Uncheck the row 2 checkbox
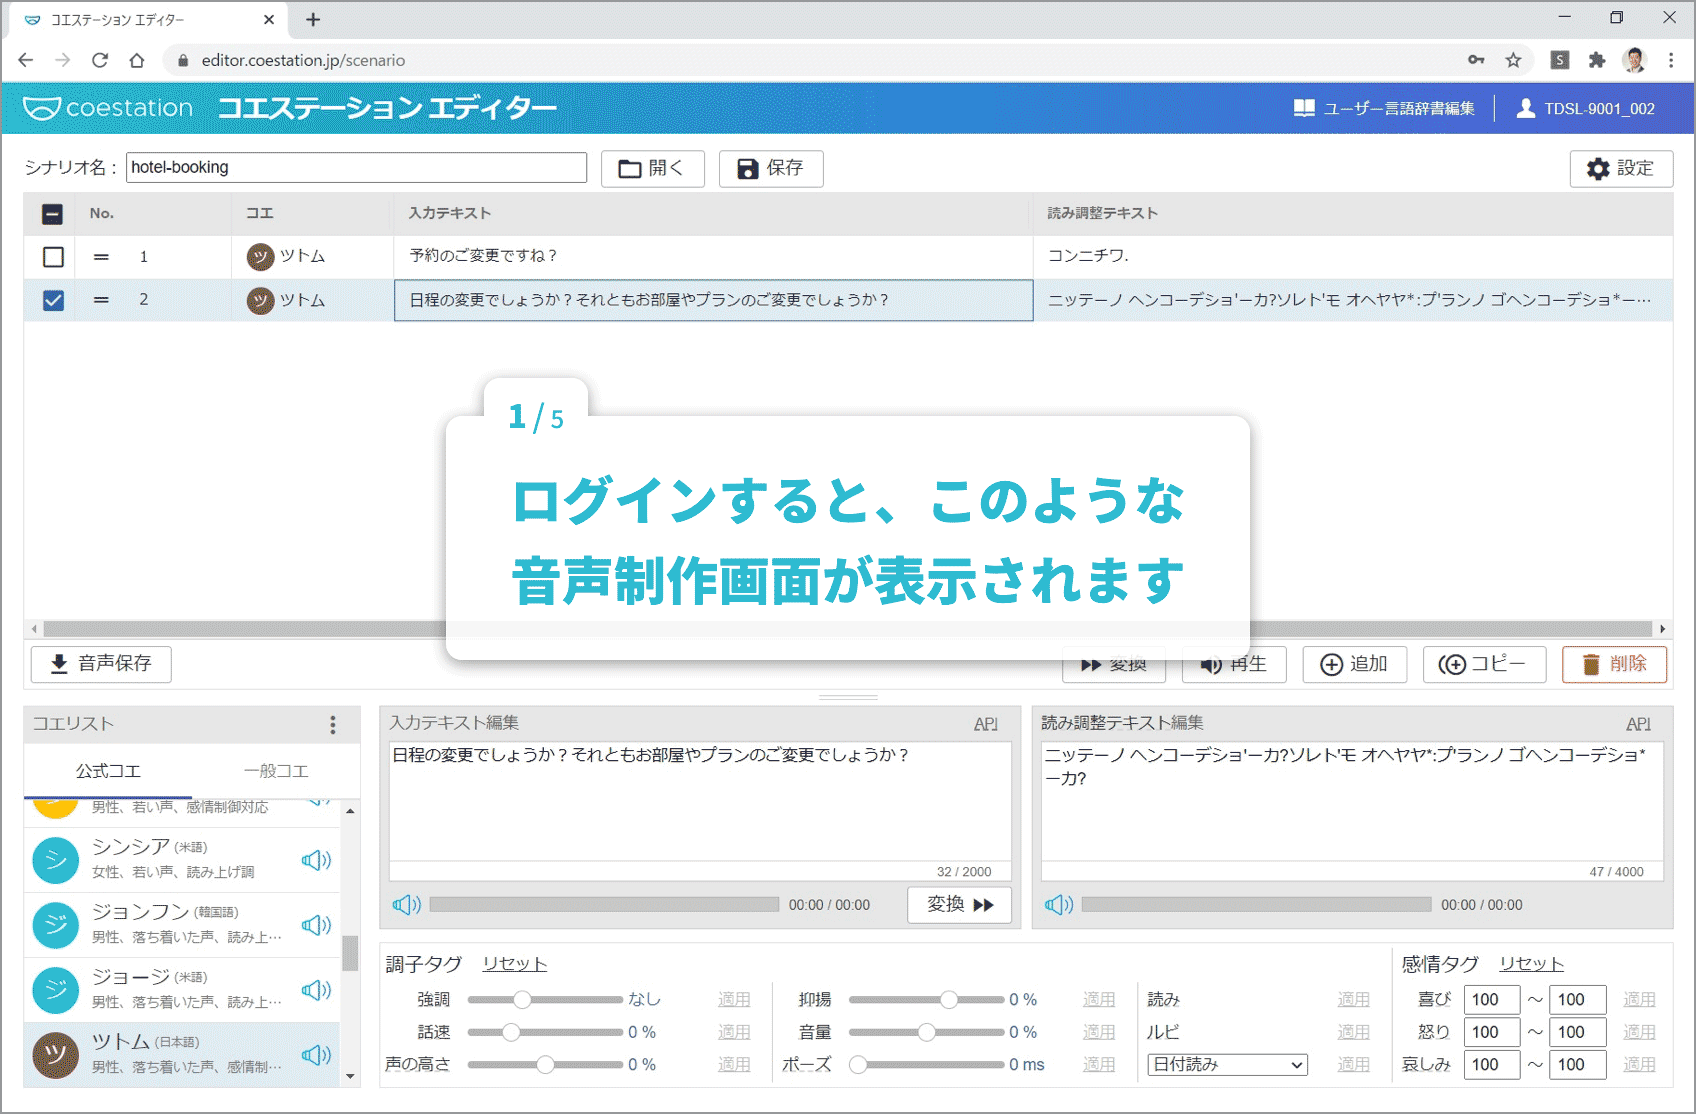1696x1114 pixels. pos(53,300)
